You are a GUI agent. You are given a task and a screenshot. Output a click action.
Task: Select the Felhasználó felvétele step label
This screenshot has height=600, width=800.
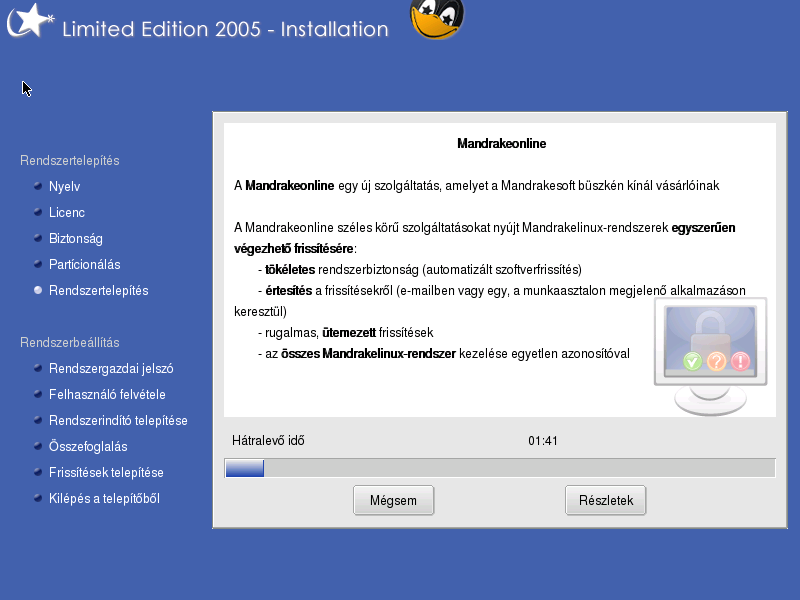coord(107,394)
